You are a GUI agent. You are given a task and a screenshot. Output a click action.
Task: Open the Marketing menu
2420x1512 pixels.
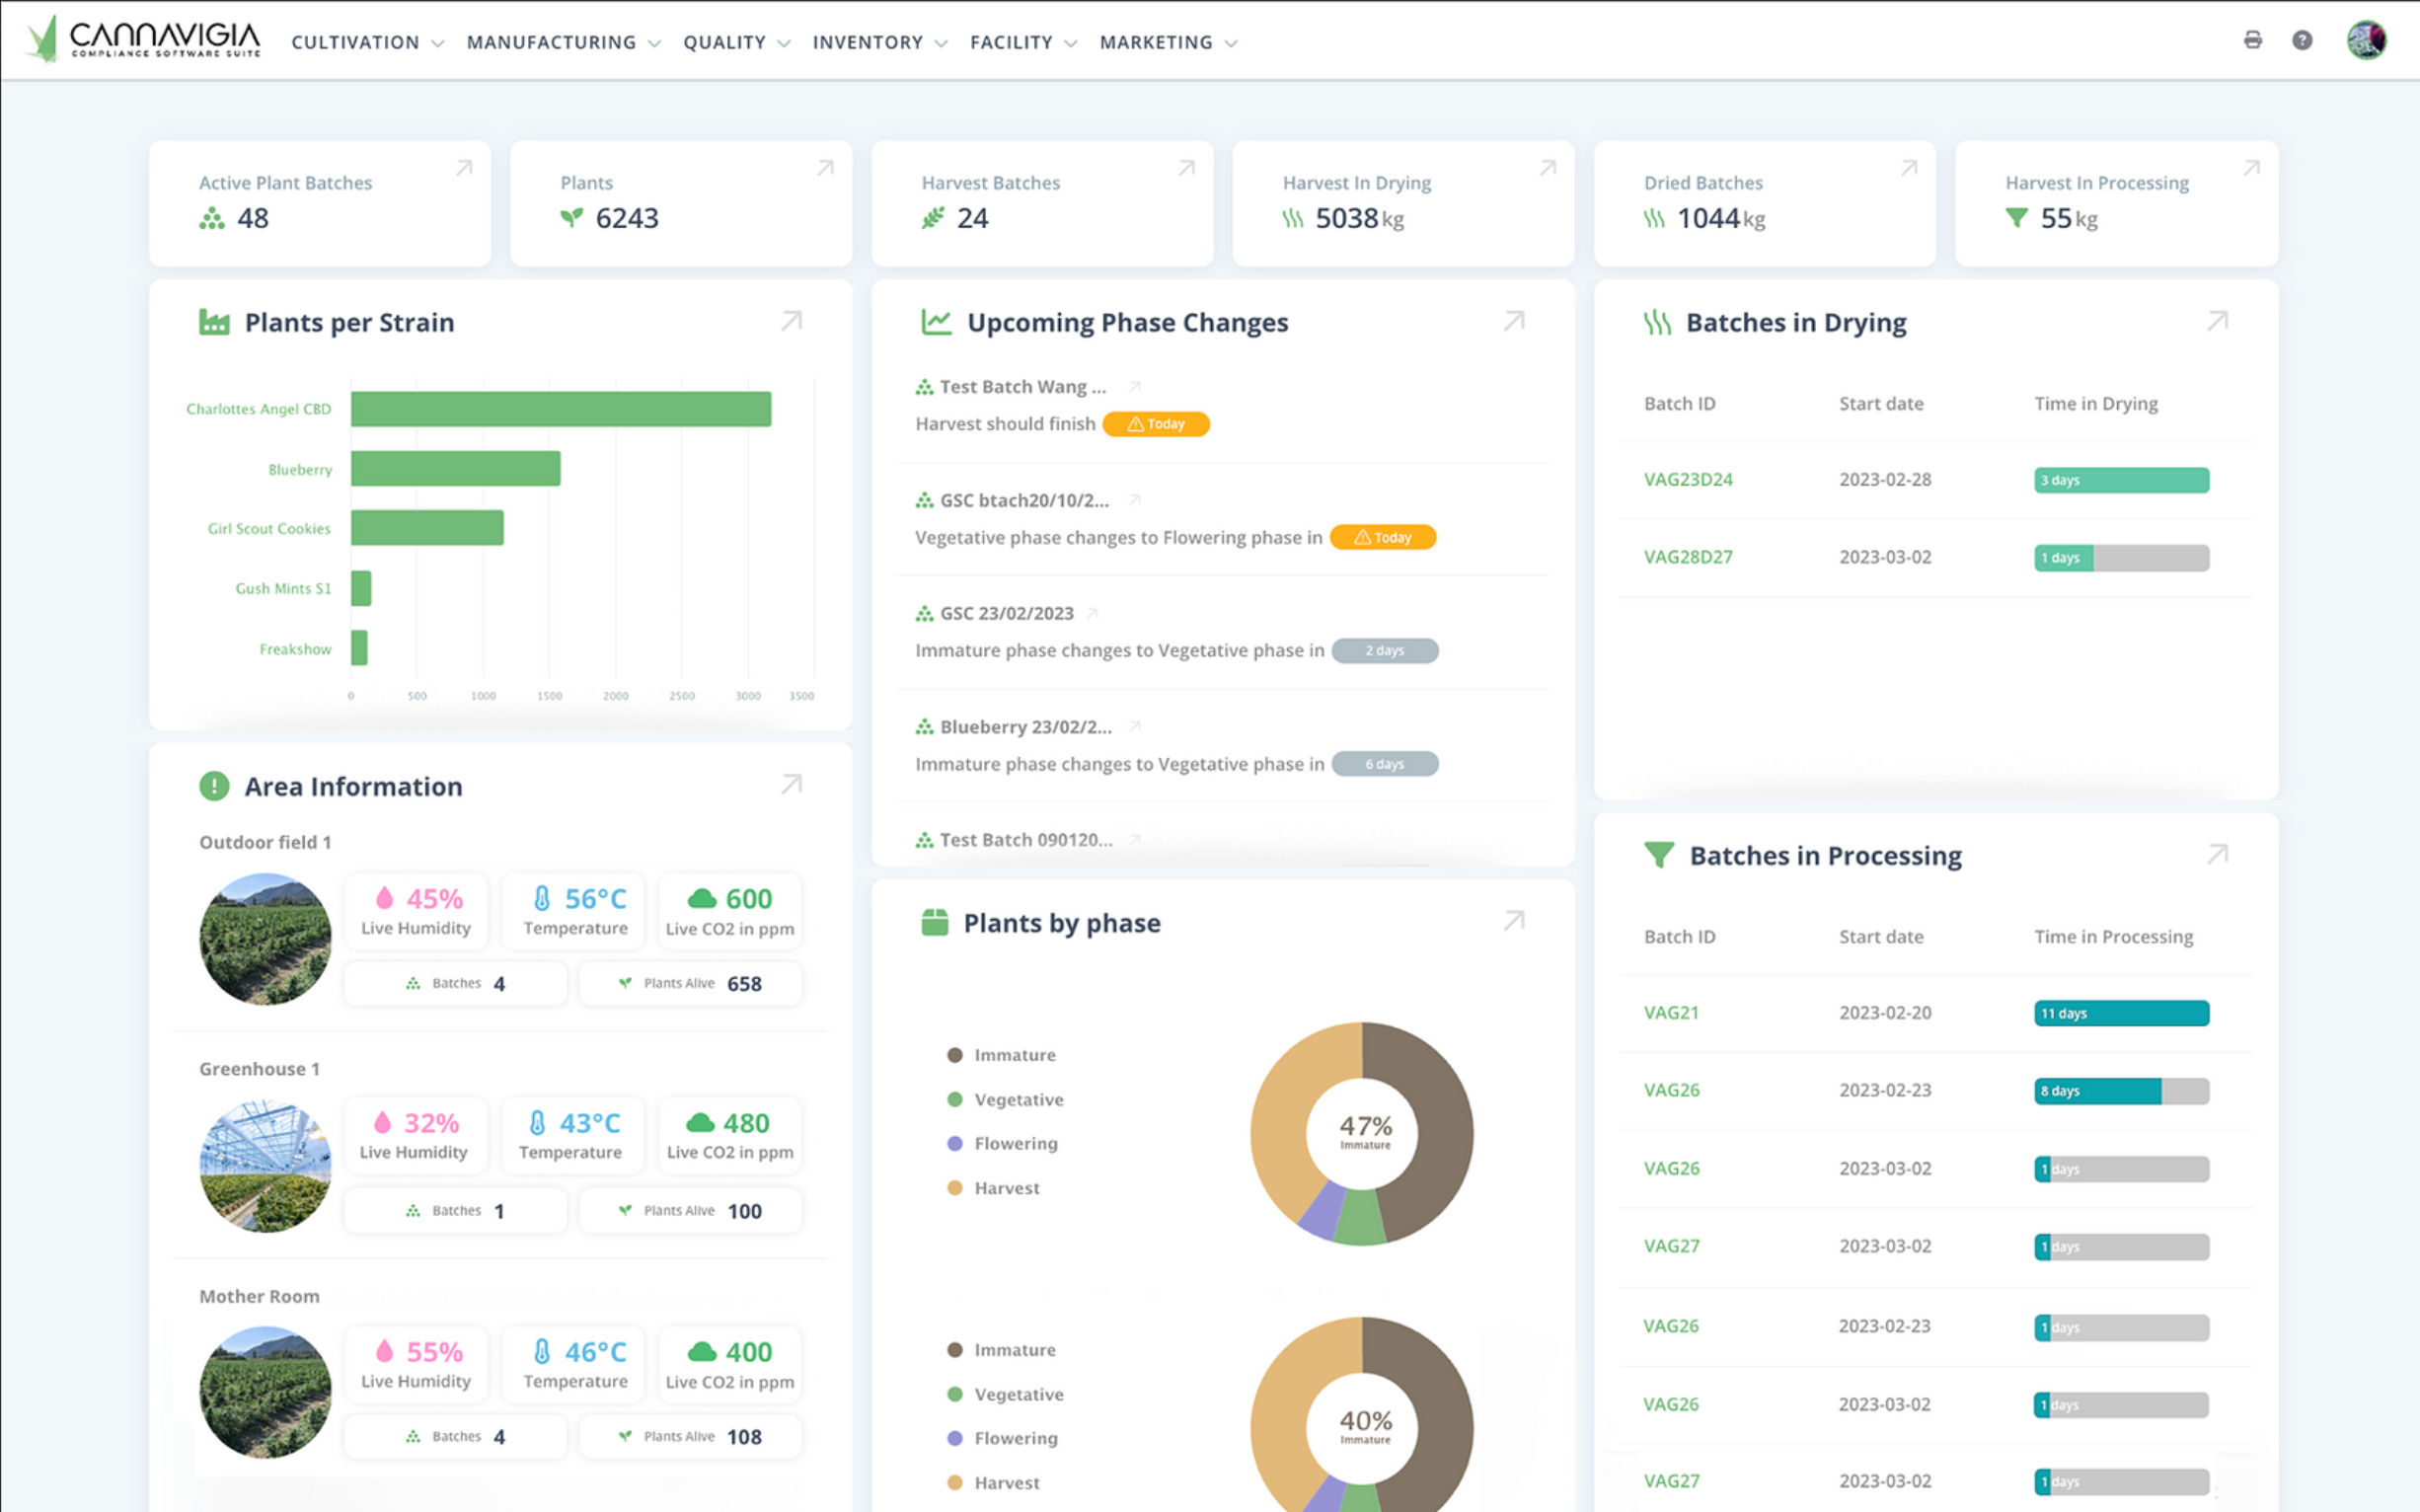tap(1168, 42)
